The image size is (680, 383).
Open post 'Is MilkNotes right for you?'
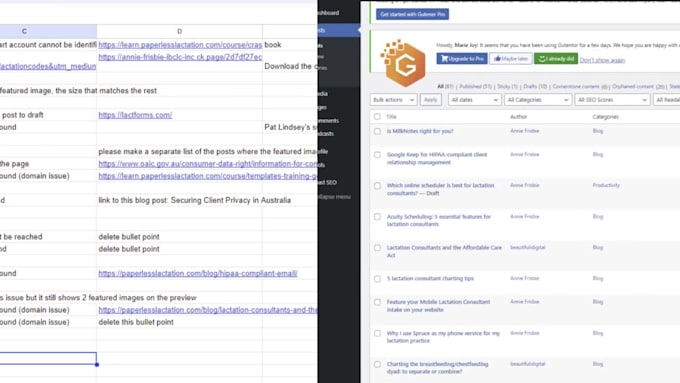[x=420, y=131]
